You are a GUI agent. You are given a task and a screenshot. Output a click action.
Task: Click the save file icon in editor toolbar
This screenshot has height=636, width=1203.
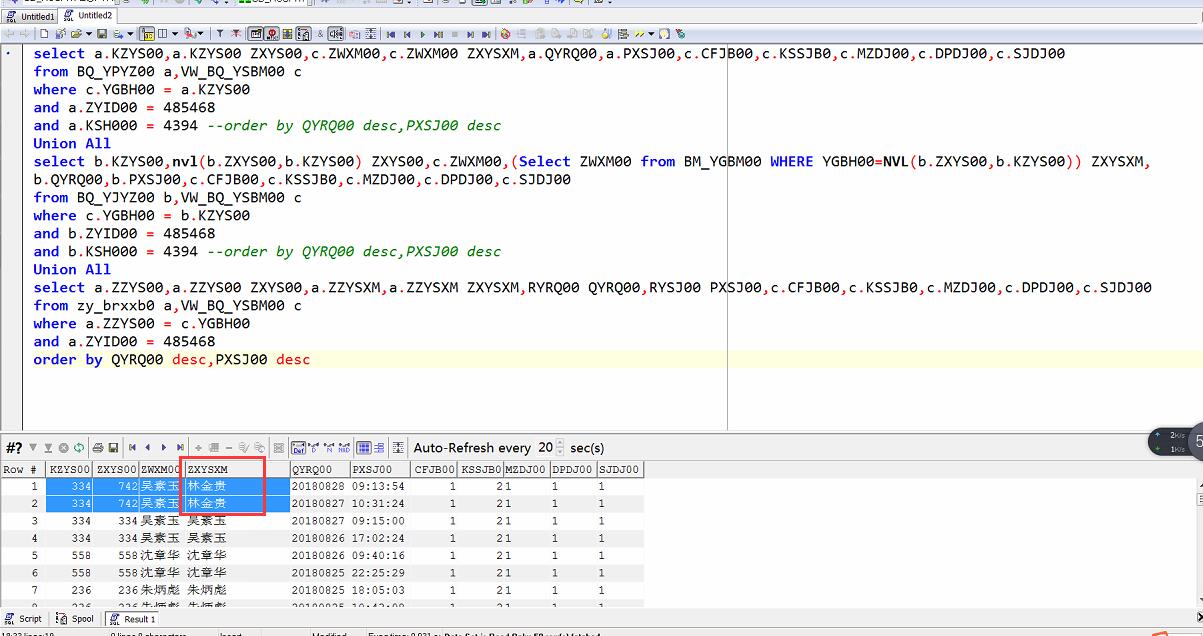[100, 34]
